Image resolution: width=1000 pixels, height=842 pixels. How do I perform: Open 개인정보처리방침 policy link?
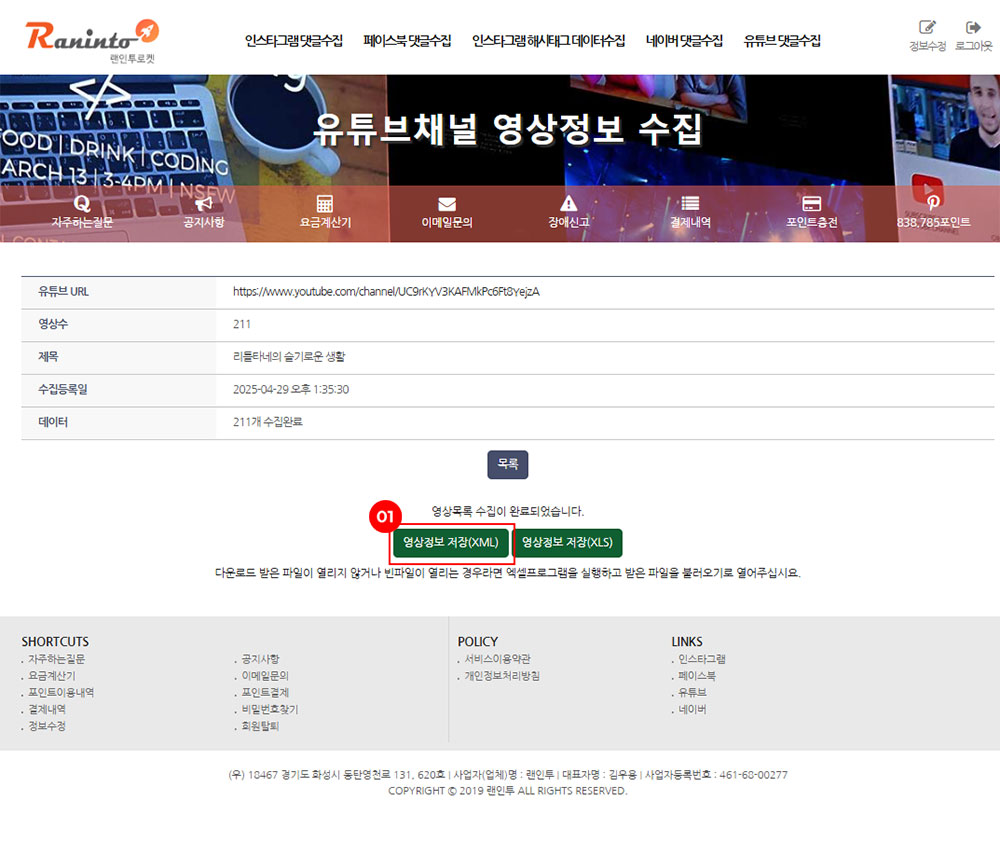[501, 676]
